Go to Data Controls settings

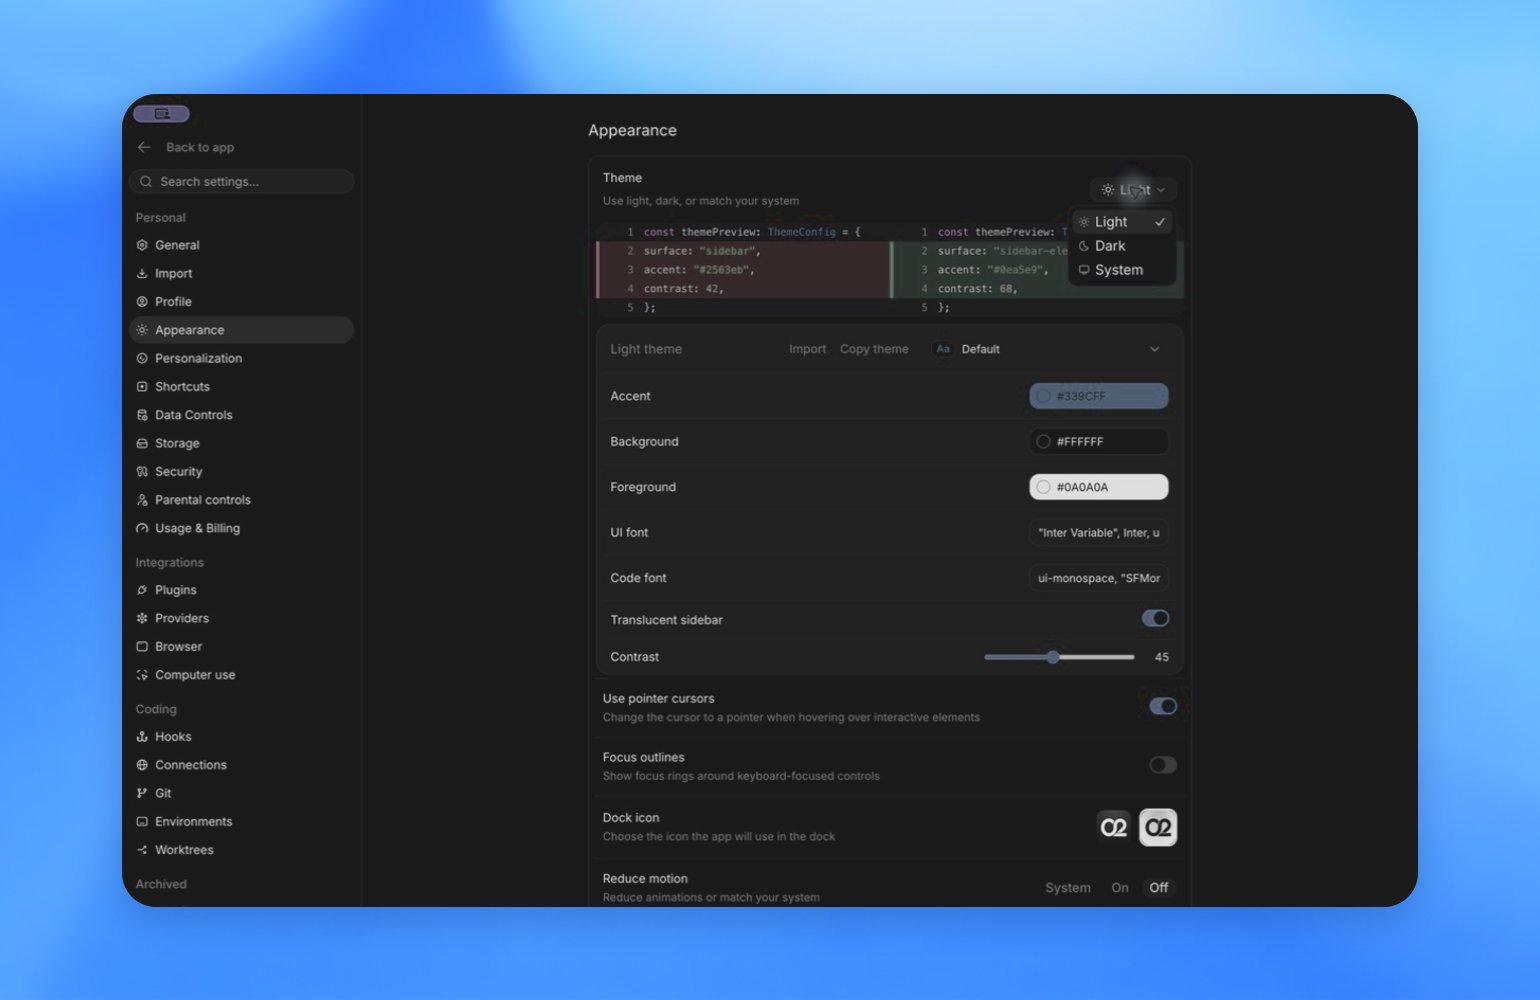click(x=241, y=415)
